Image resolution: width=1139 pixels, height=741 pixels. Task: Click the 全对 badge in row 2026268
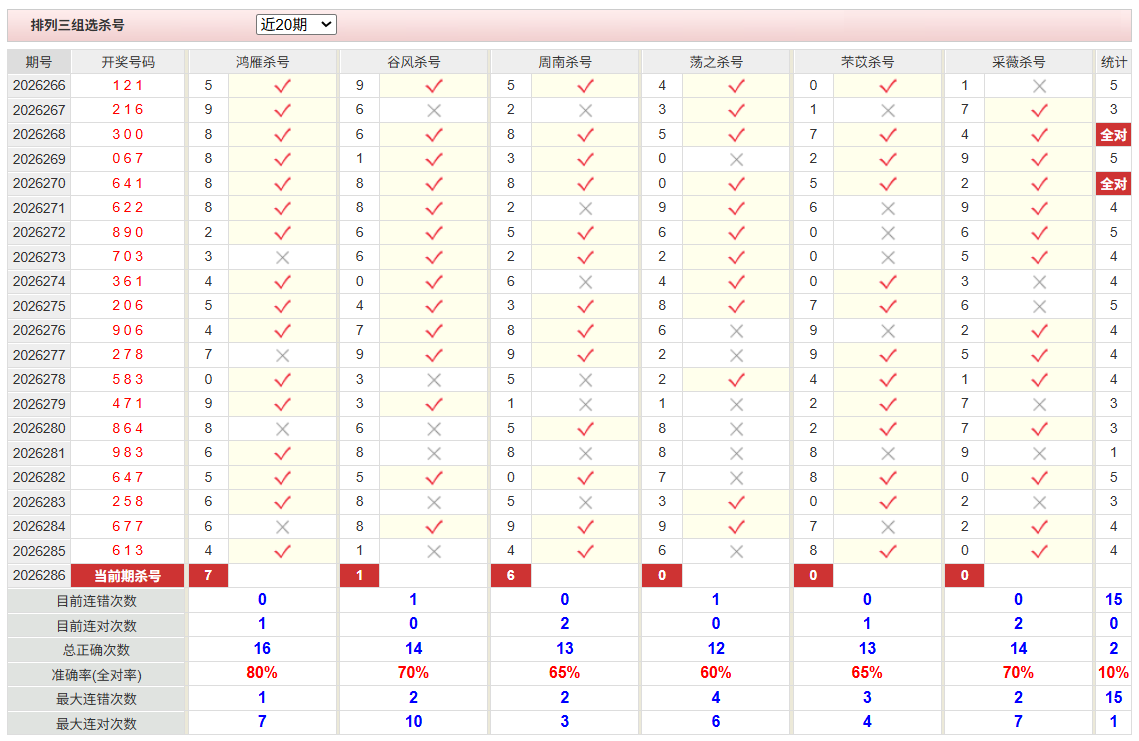[1114, 134]
